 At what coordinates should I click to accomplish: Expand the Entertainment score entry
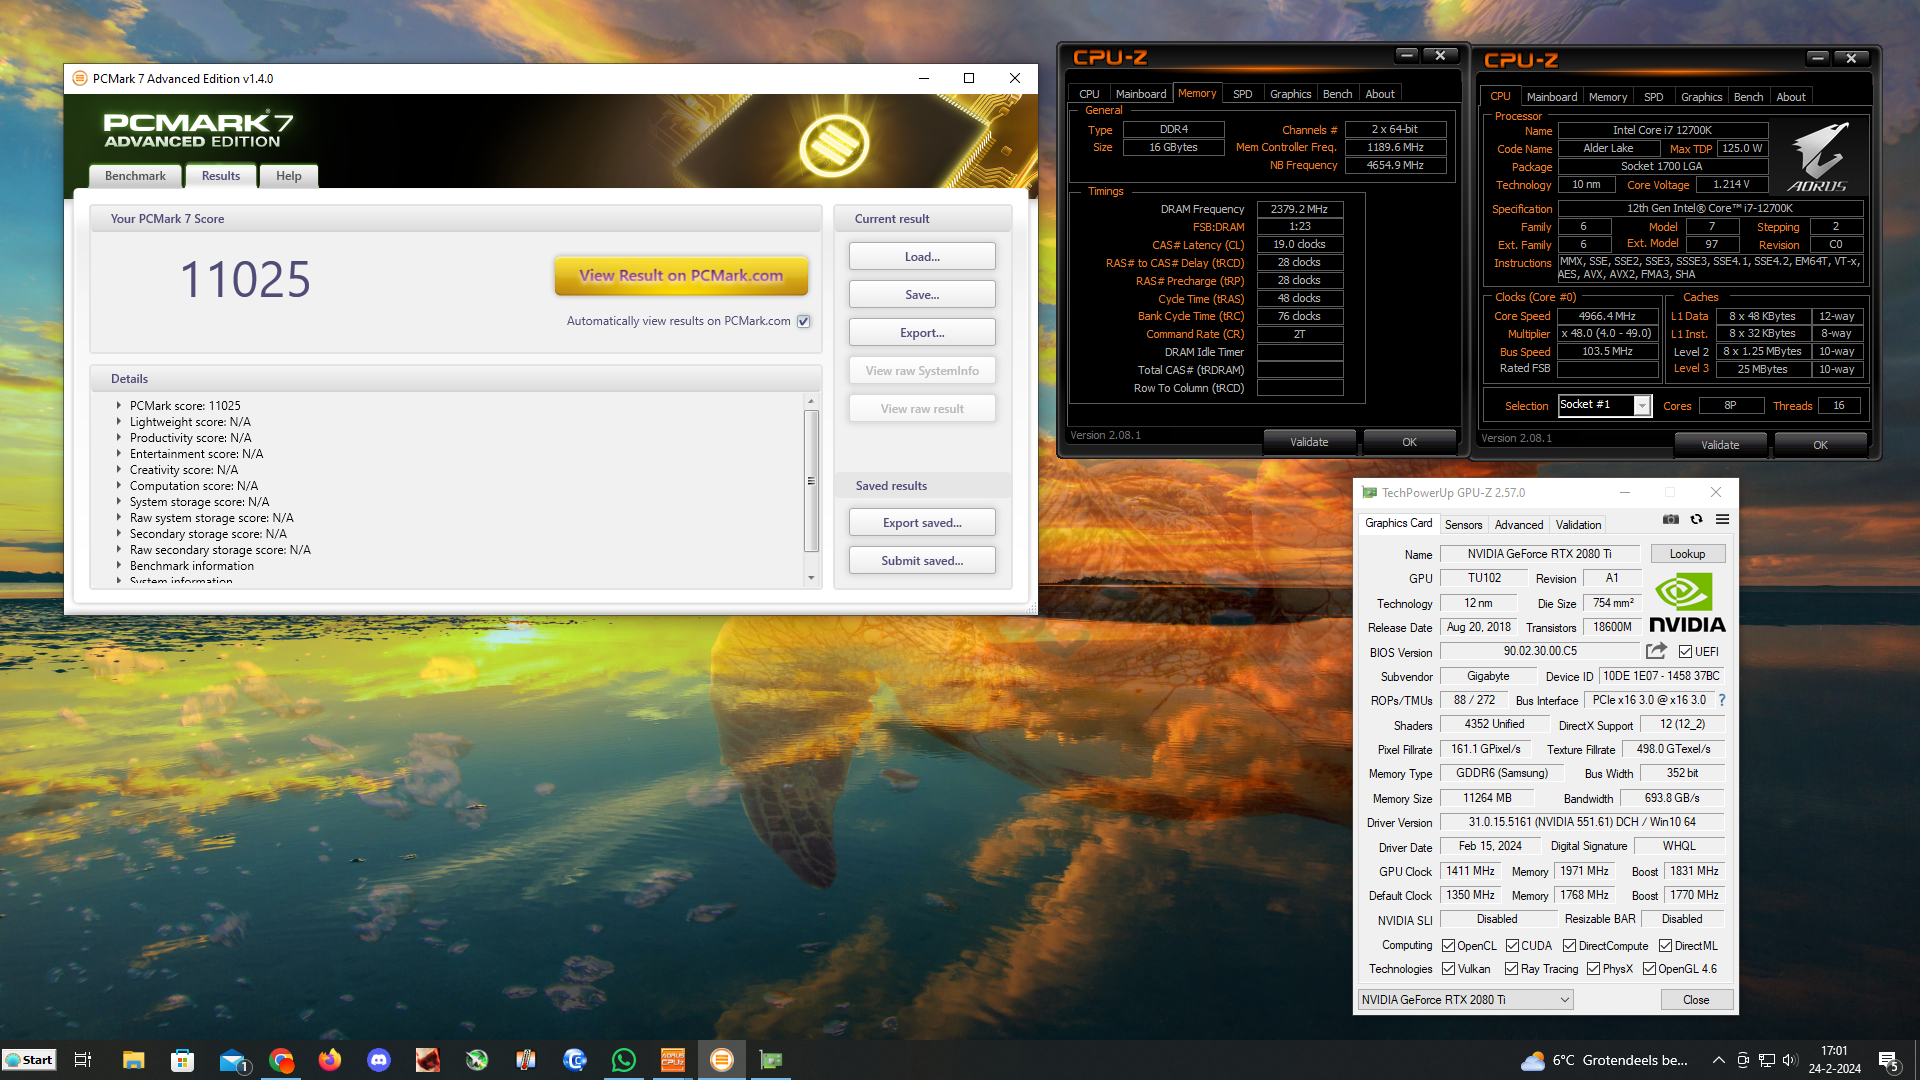[x=118, y=454]
